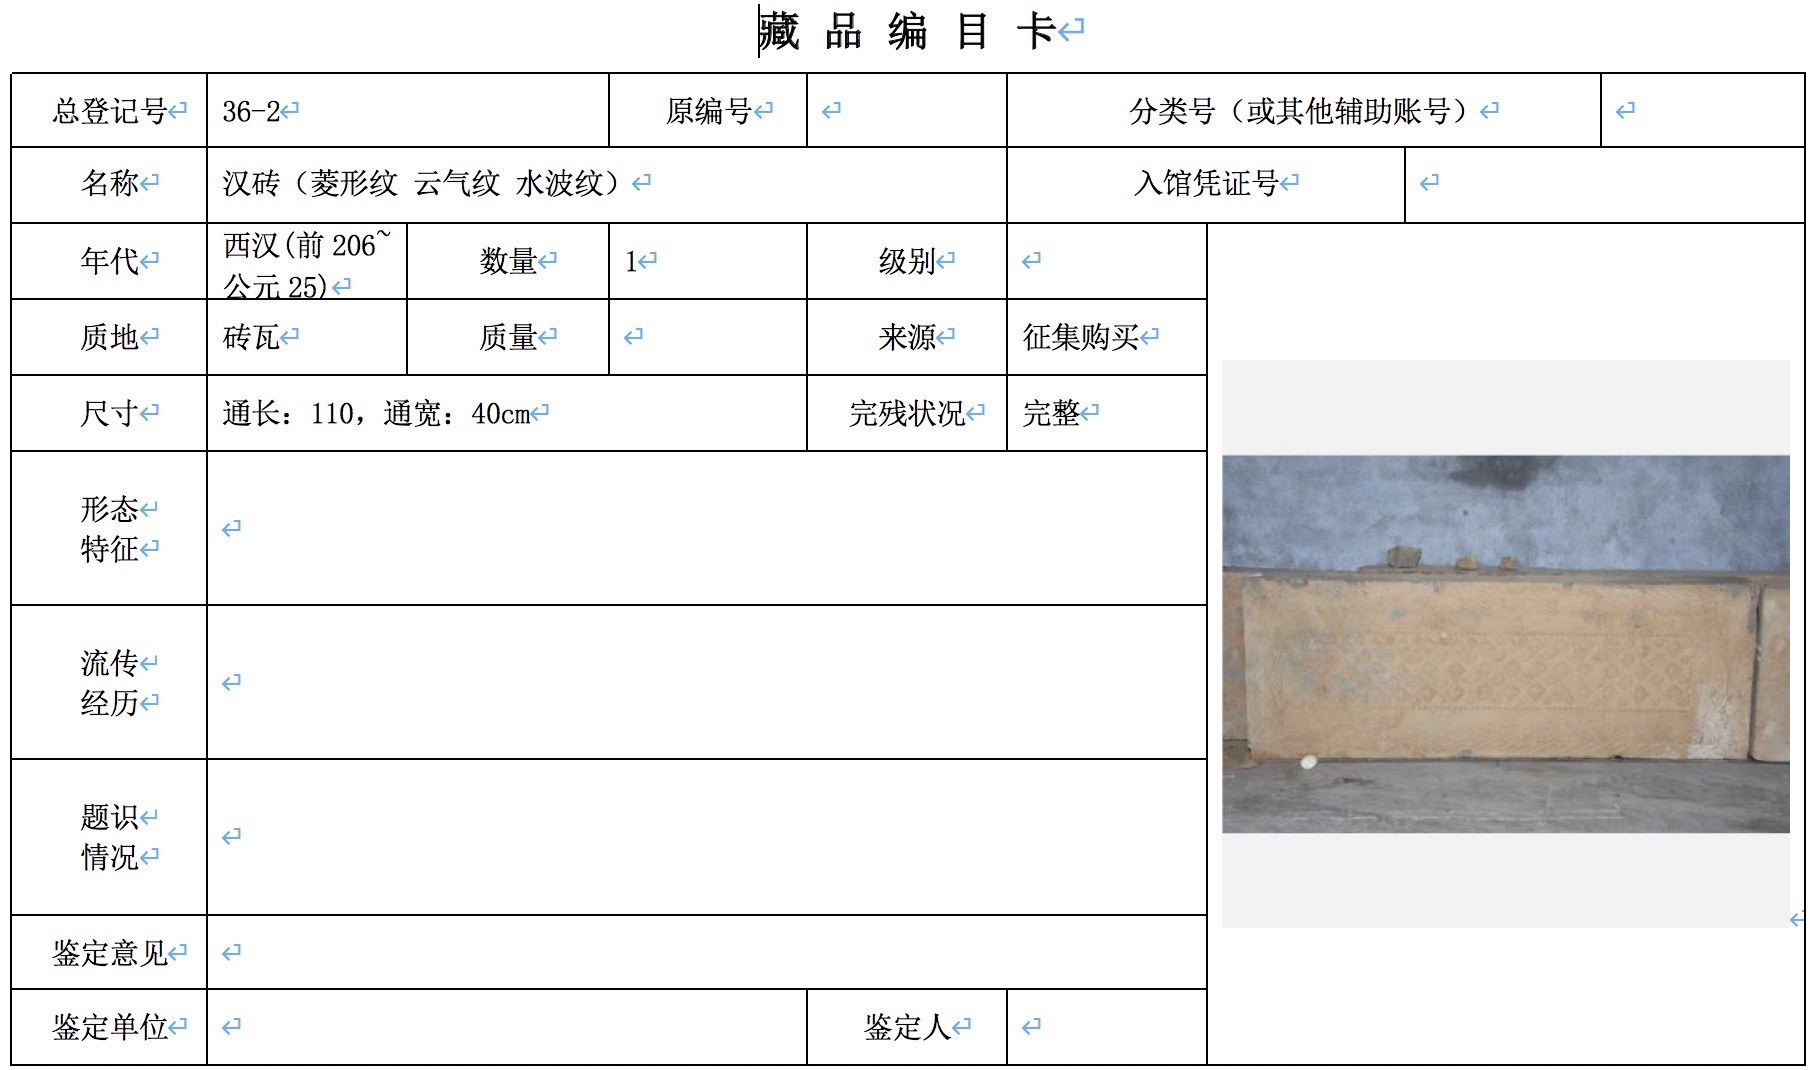The height and width of the screenshot is (1070, 1808).
Task: Select the 鉴定人 label cell
Action: coord(907,1027)
